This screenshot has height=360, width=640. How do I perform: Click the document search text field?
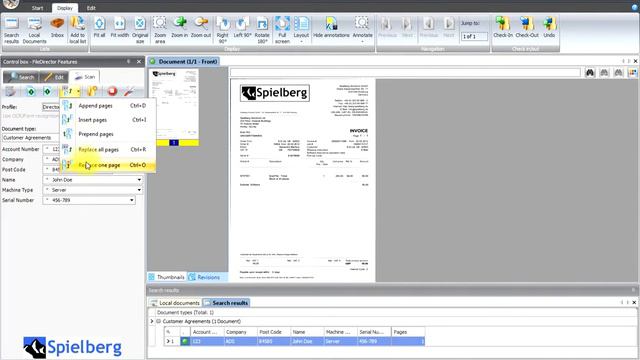pos(405,73)
